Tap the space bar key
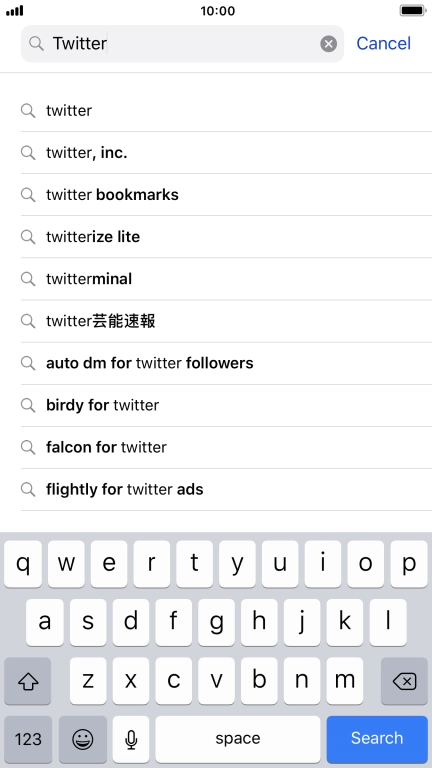The image size is (432, 768). [x=238, y=739]
